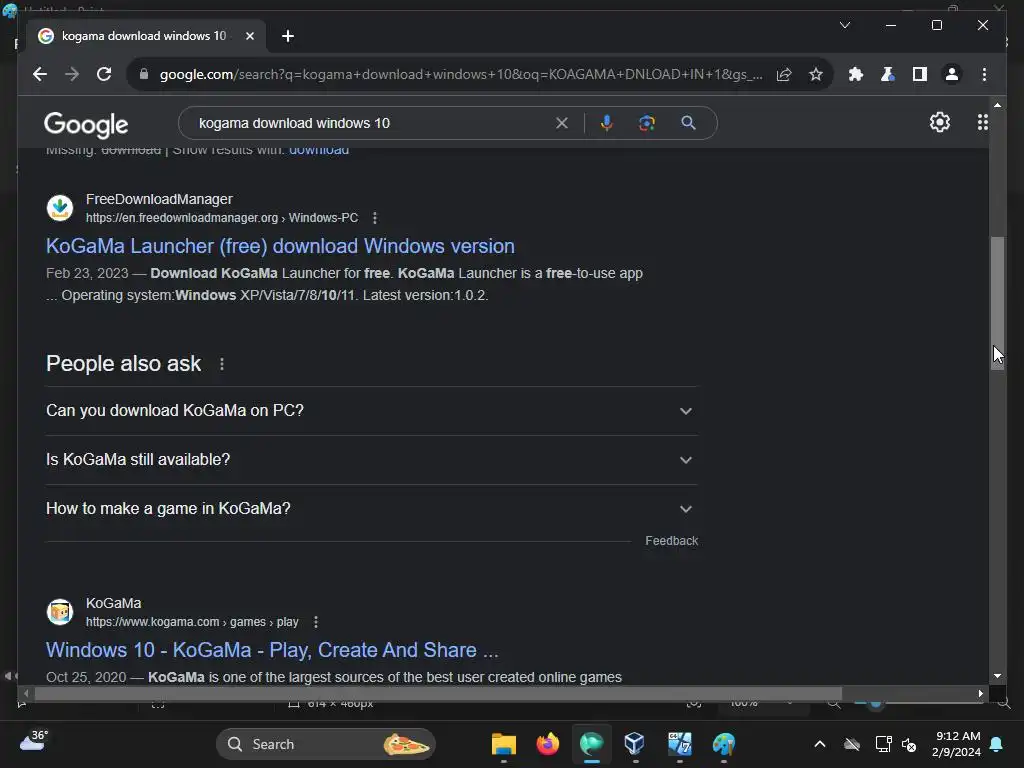The height and width of the screenshot is (768, 1024).
Task: View site information via the lock icon
Action: pyautogui.click(x=144, y=74)
